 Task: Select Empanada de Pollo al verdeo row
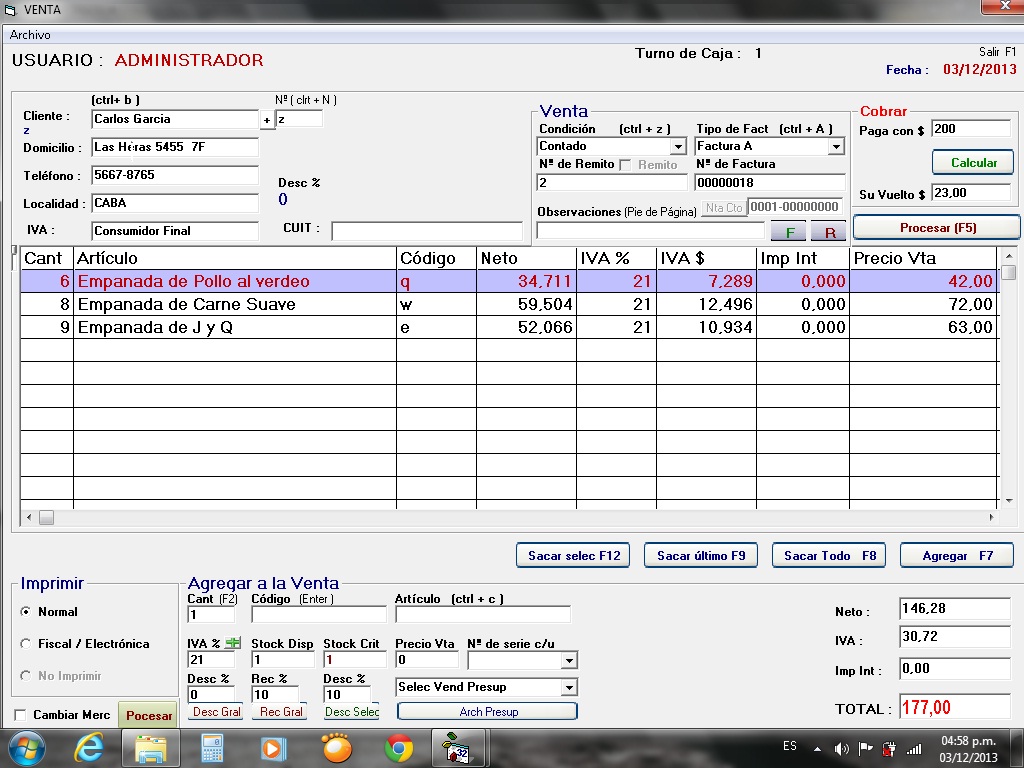coord(509,281)
